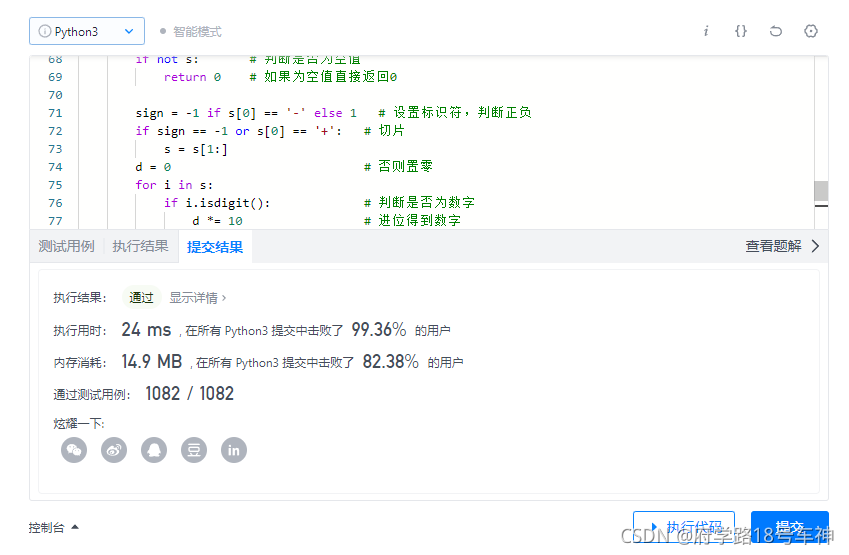The image size is (849, 555).
Task: Click the info icon inside language selector
Action: tap(45, 31)
